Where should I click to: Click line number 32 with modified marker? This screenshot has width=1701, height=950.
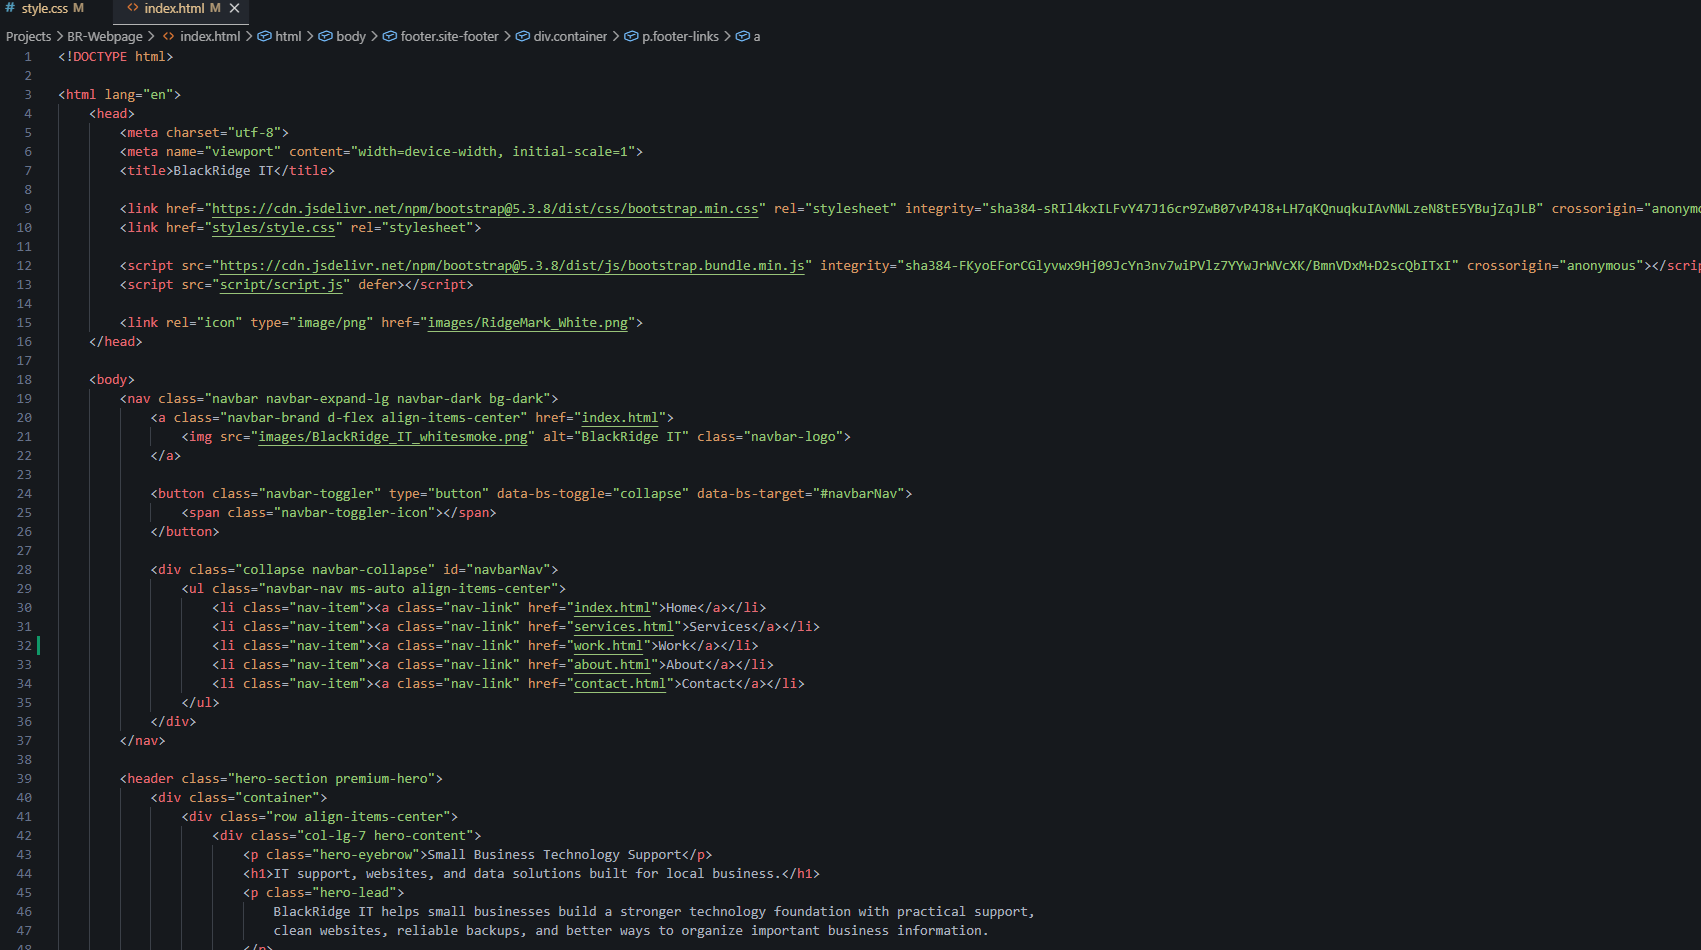[x=24, y=646]
